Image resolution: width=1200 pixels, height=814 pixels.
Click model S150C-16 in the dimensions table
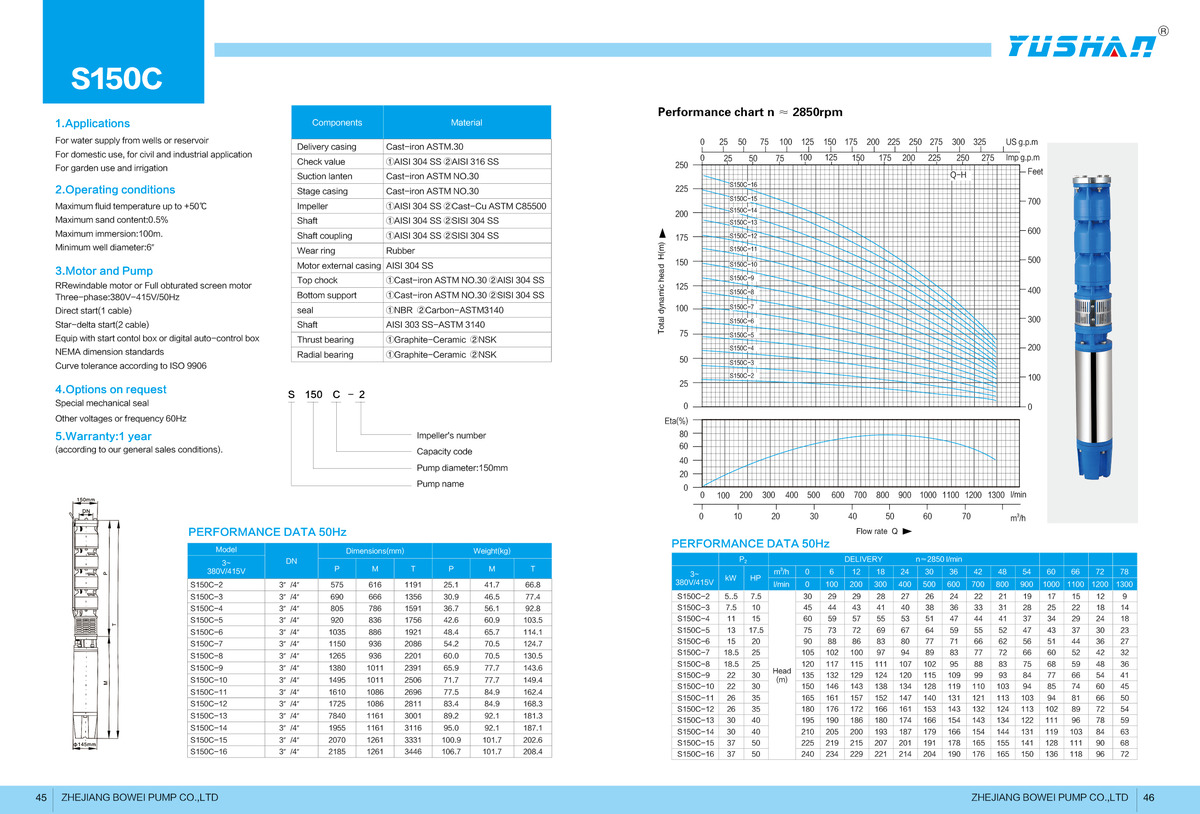pyautogui.click(x=208, y=752)
